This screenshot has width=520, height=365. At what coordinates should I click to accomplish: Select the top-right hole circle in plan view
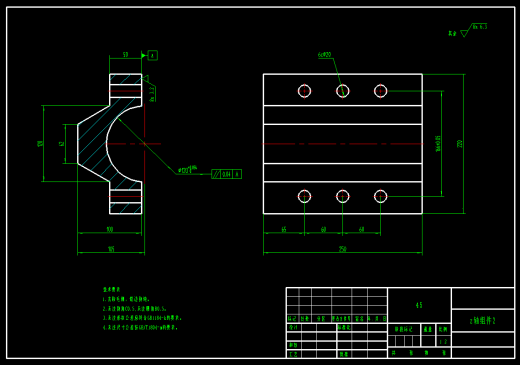pyautogui.click(x=381, y=91)
